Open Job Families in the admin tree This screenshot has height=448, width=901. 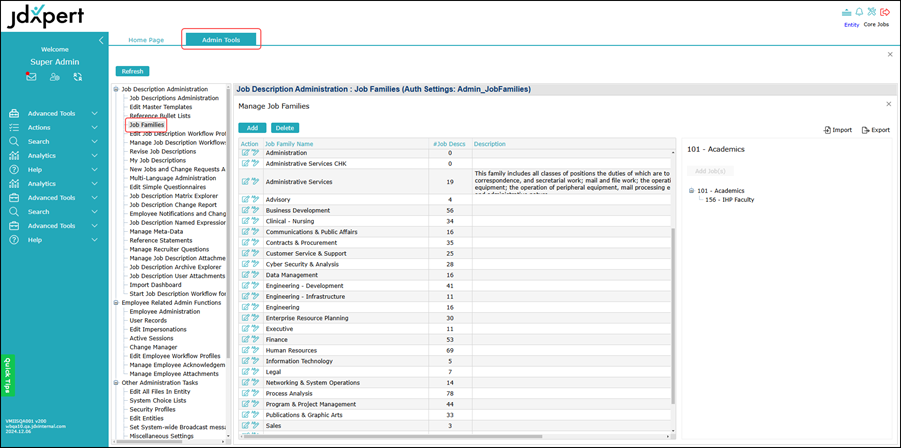[x=146, y=125]
